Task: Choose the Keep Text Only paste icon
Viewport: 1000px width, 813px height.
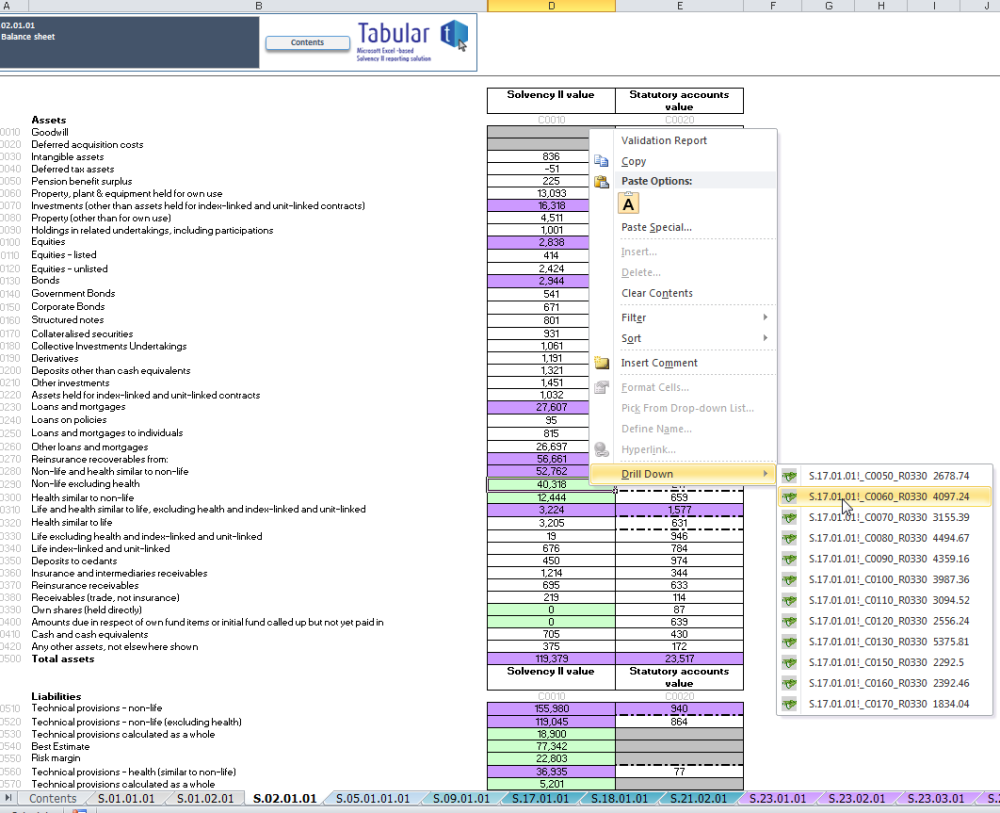Action: pyautogui.click(x=628, y=204)
